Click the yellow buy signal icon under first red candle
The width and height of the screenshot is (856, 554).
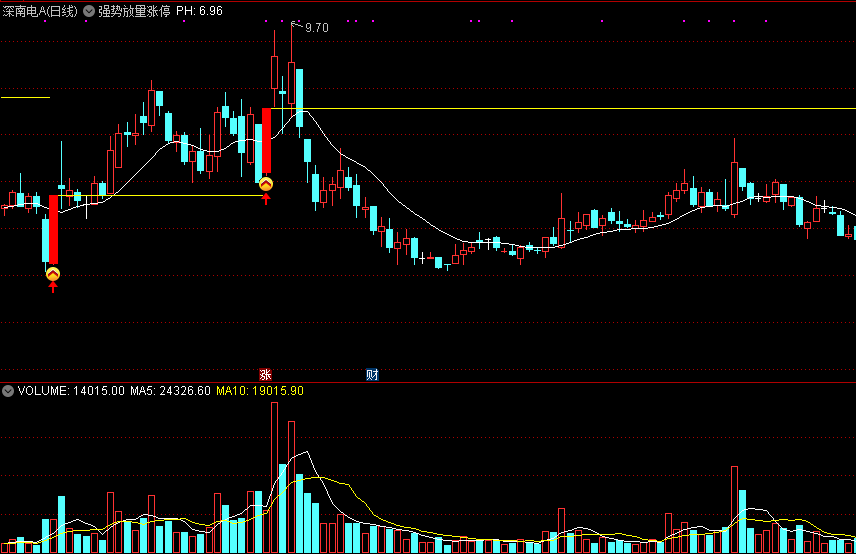(52, 274)
